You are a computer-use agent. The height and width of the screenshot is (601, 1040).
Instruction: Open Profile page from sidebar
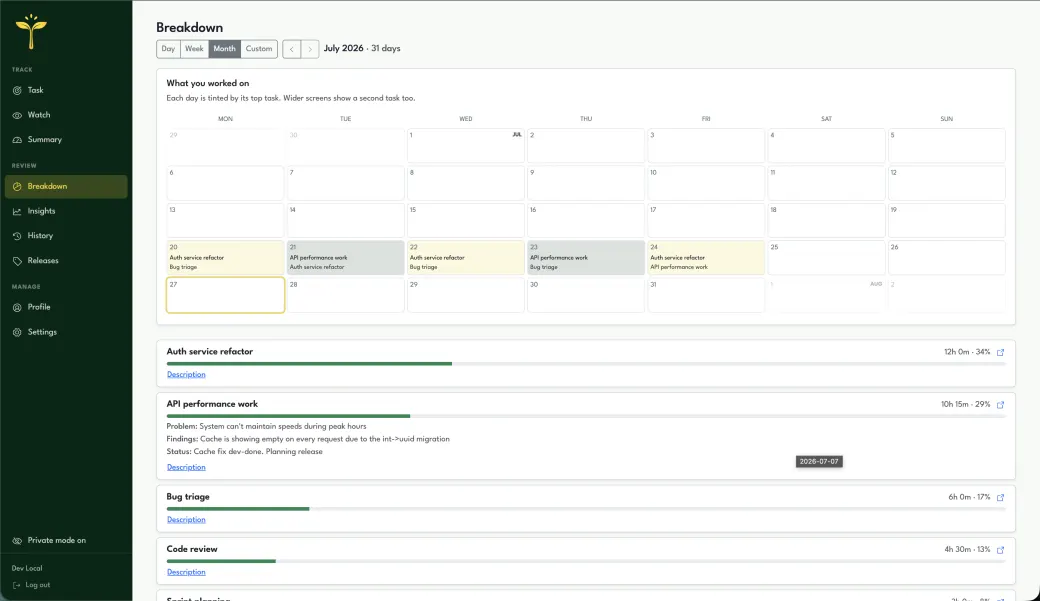click(66, 307)
